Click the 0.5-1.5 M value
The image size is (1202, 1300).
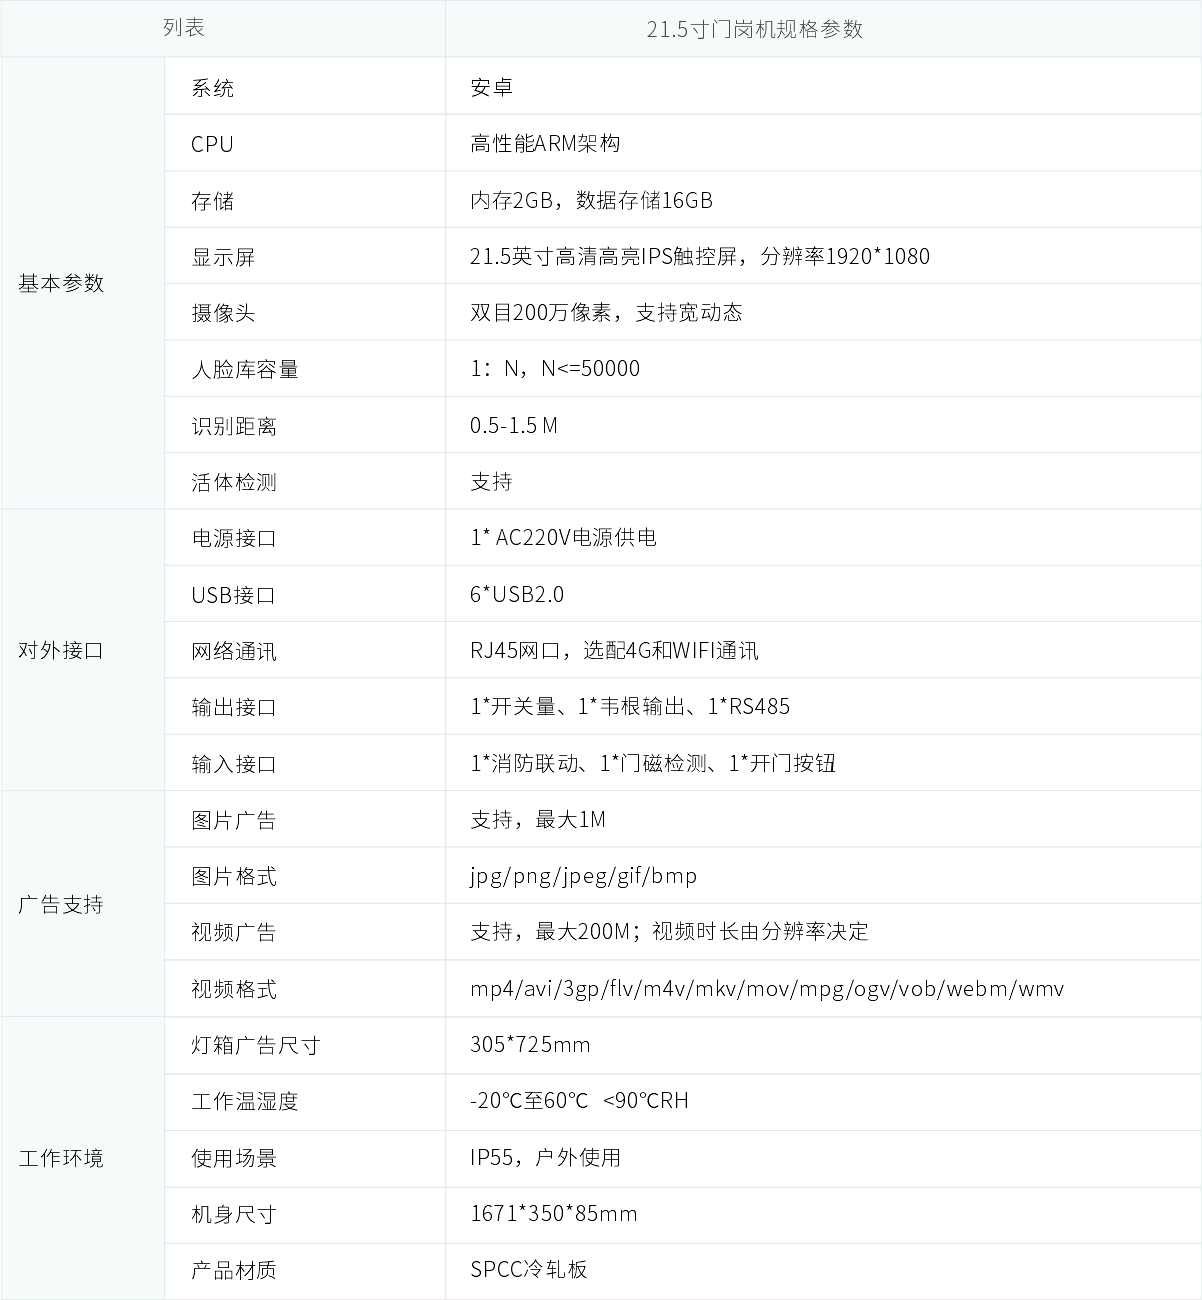[514, 425]
